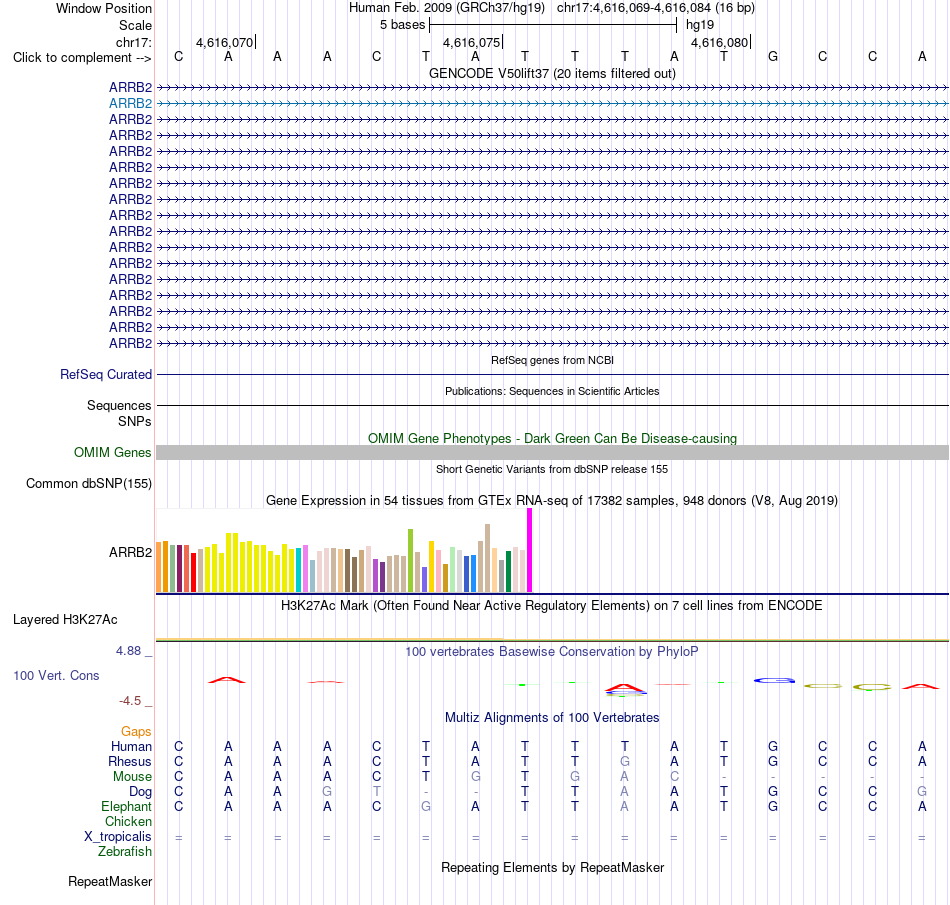This screenshot has width=950, height=905.
Task: Click the Scale label
Action: (x=135, y=25)
